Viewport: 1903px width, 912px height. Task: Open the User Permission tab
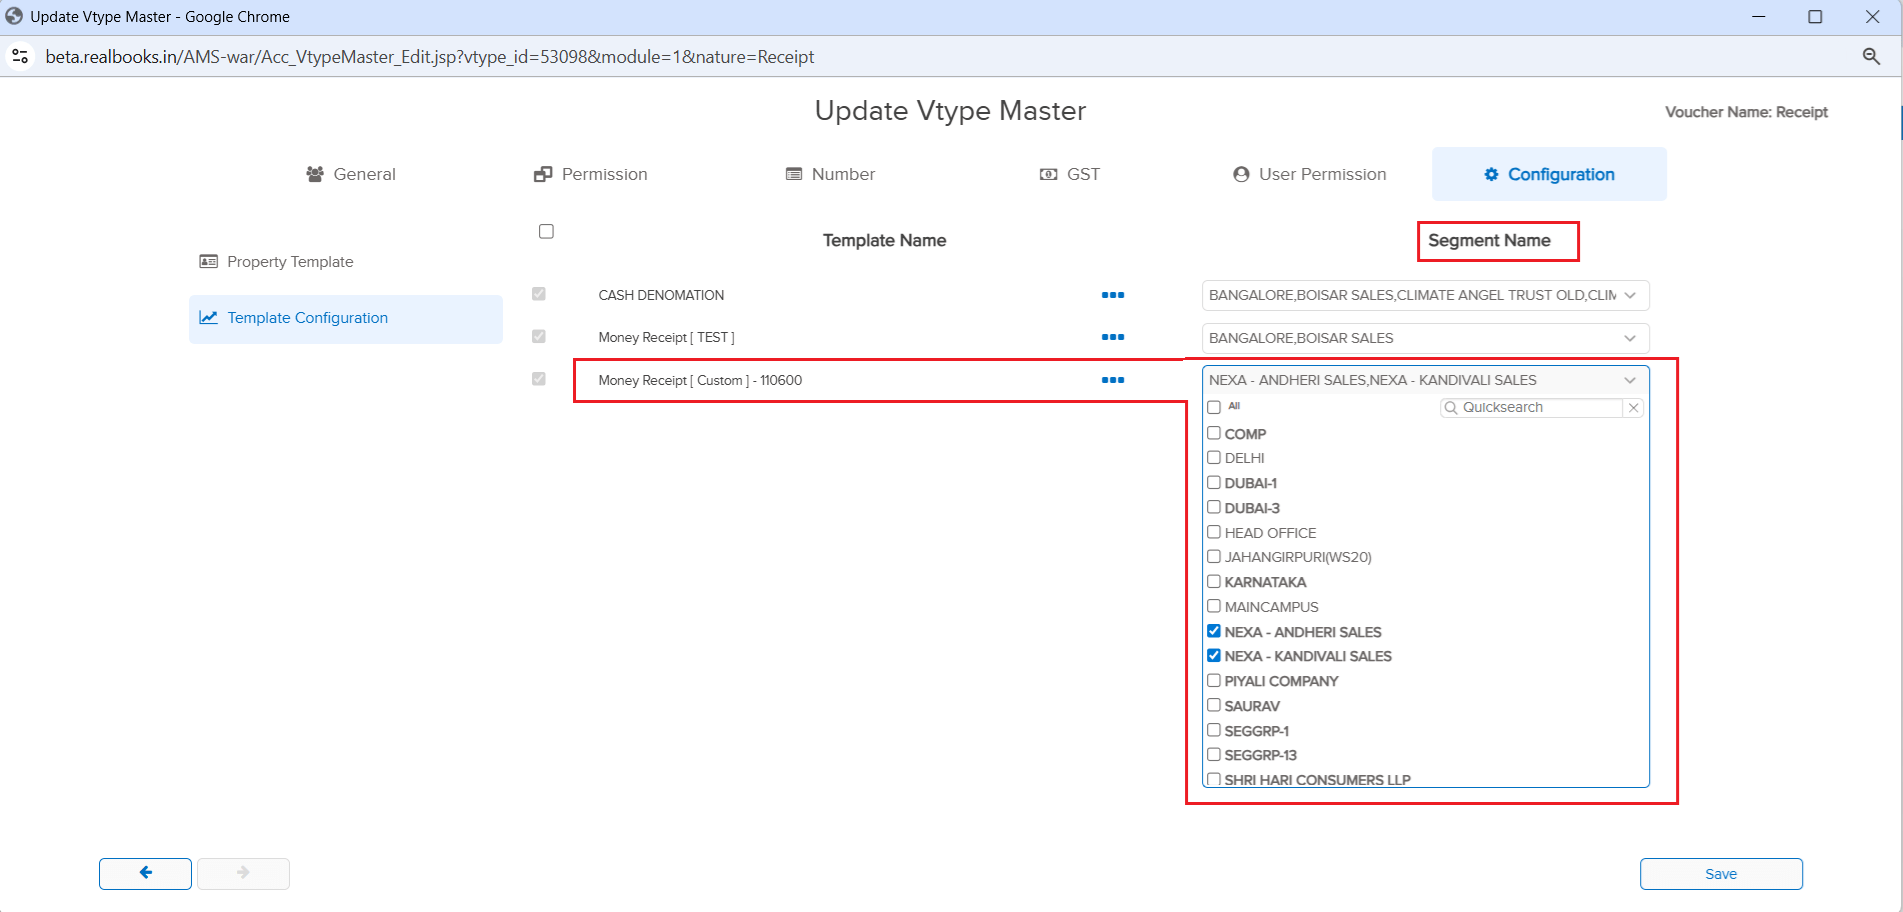pyautogui.click(x=1309, y=174)
